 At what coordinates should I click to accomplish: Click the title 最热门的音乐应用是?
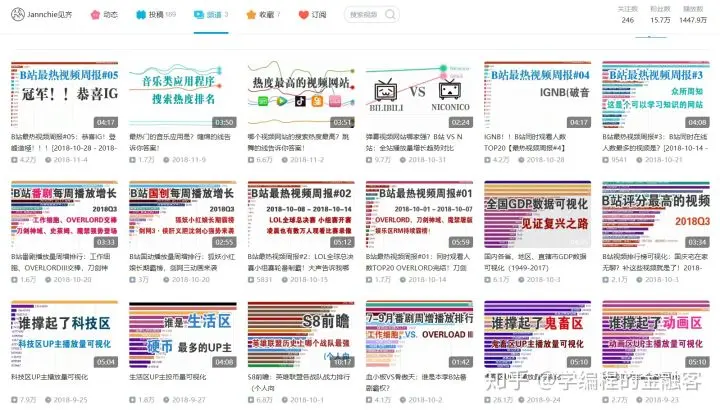[x=180, y=142]
